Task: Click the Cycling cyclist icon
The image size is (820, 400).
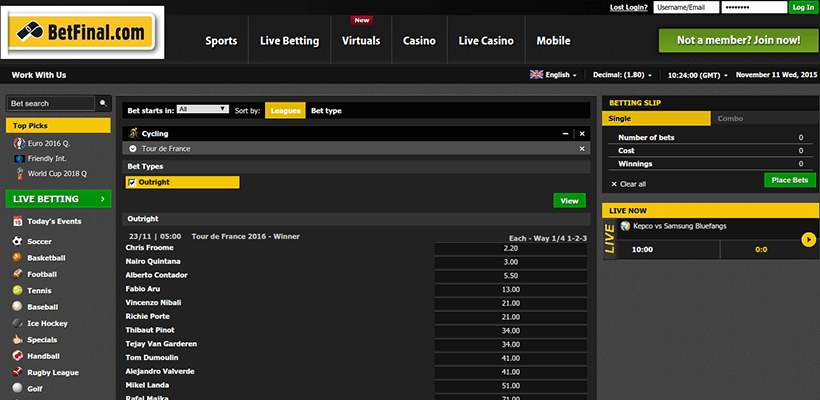Action: click(133, 133)
